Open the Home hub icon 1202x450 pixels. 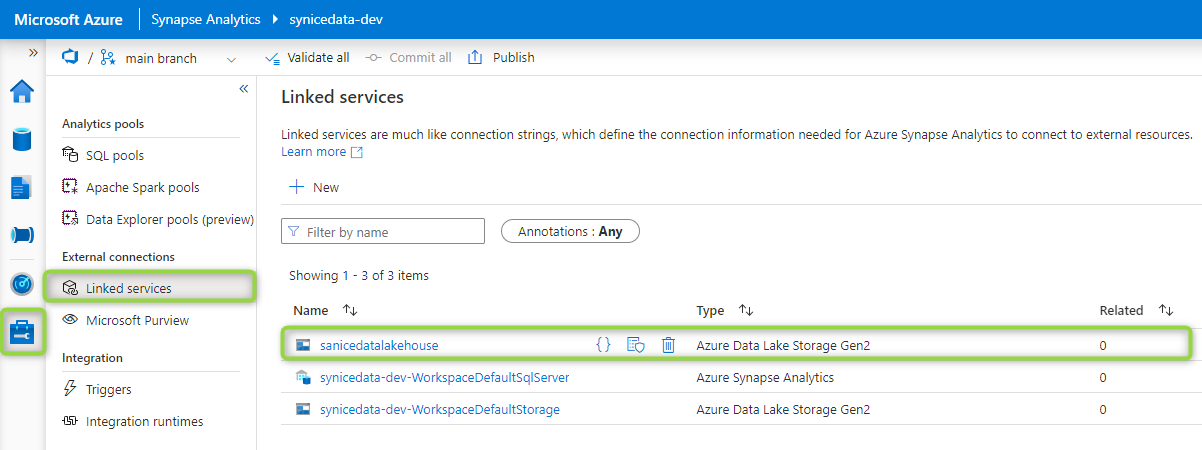pos(22,92)
